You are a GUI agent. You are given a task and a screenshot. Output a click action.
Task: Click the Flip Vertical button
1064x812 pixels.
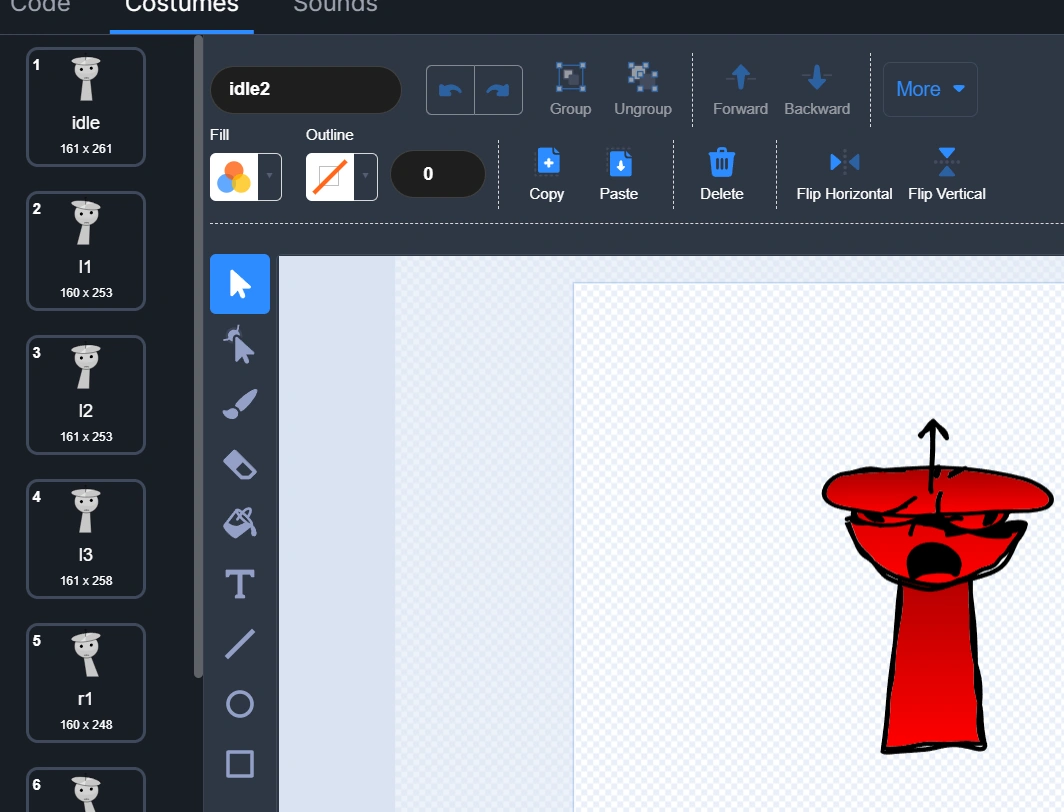point(946,175)
